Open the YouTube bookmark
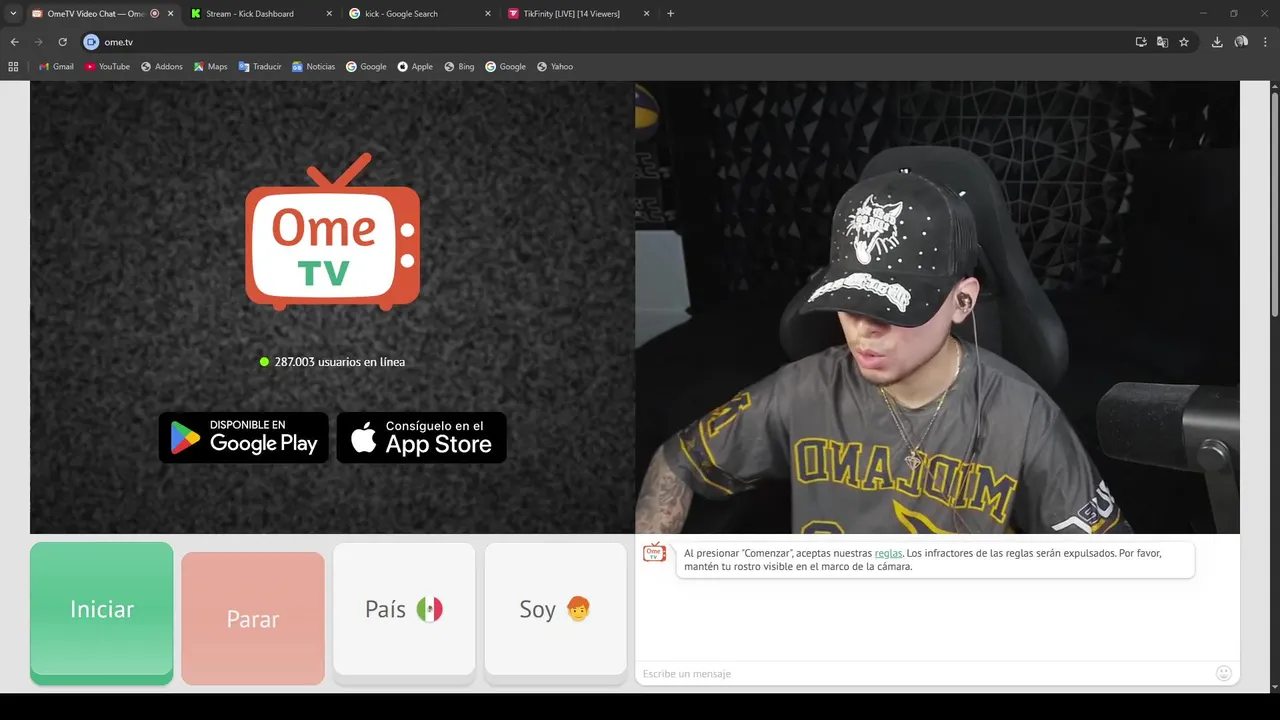The height and width of the screenshot is (720, 1280). (107, 67)
